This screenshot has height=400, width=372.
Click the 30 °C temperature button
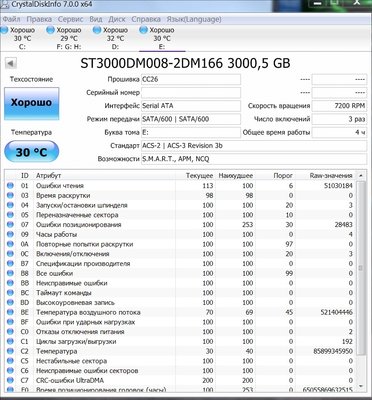(31, 152)
